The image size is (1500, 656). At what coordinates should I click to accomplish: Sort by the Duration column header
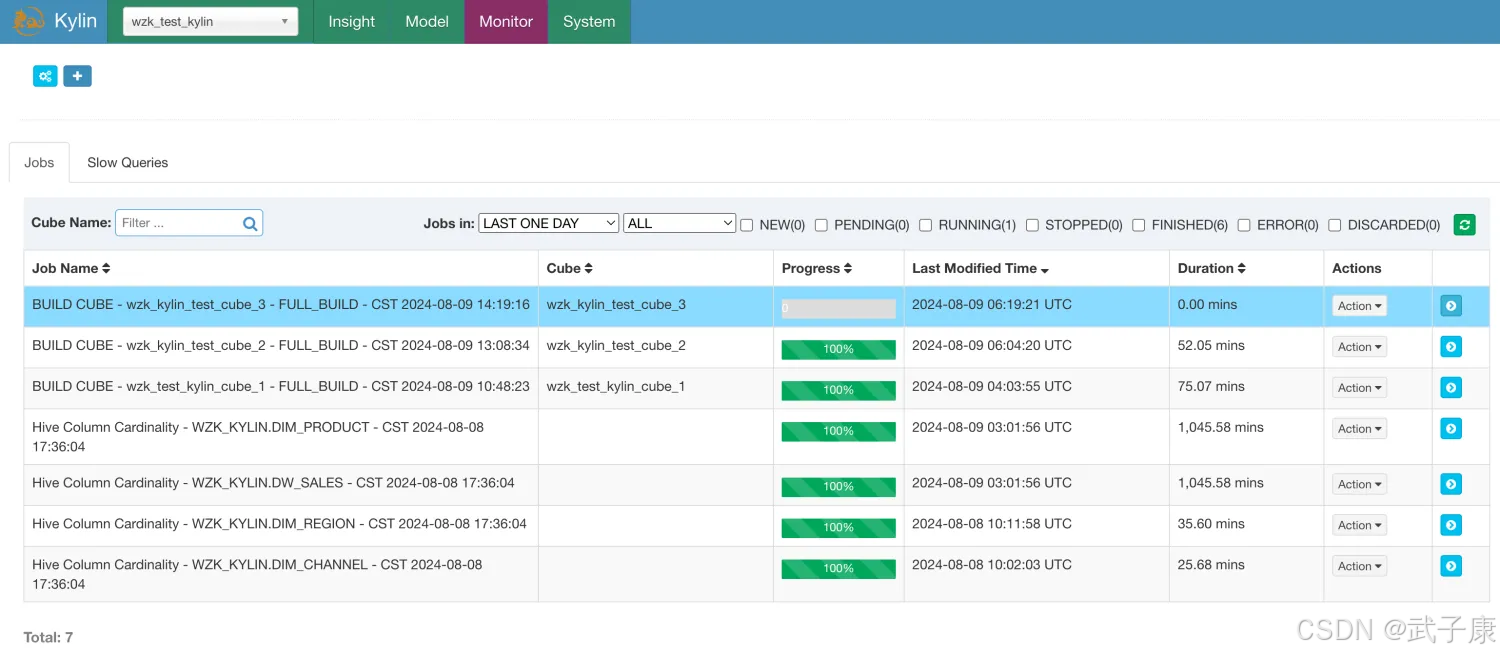click(x=1211, y=268)
